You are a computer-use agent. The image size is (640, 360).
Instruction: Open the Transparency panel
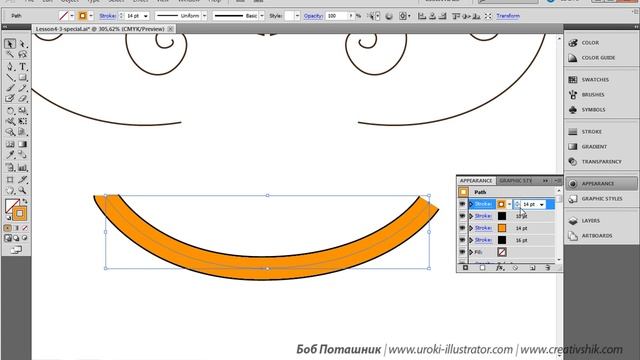601,162
